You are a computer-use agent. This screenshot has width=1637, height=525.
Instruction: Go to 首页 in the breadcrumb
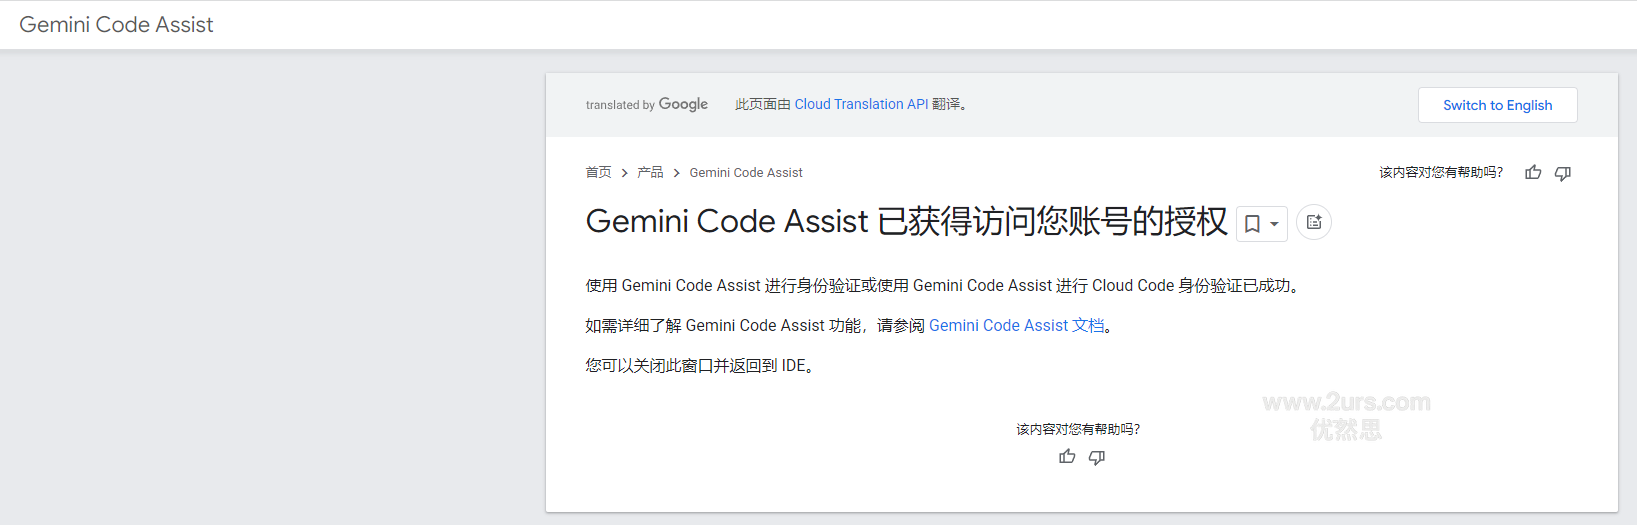(598, 173)
